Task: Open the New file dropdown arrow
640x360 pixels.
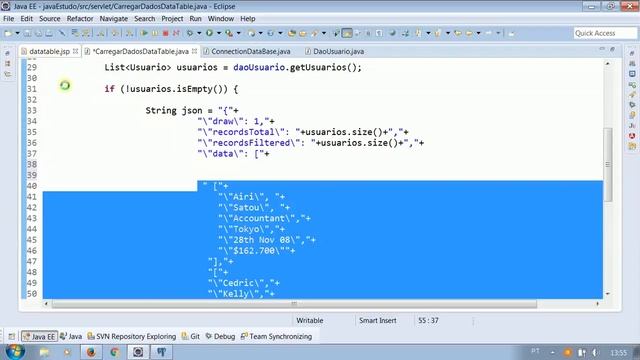Action: point(17,33)
